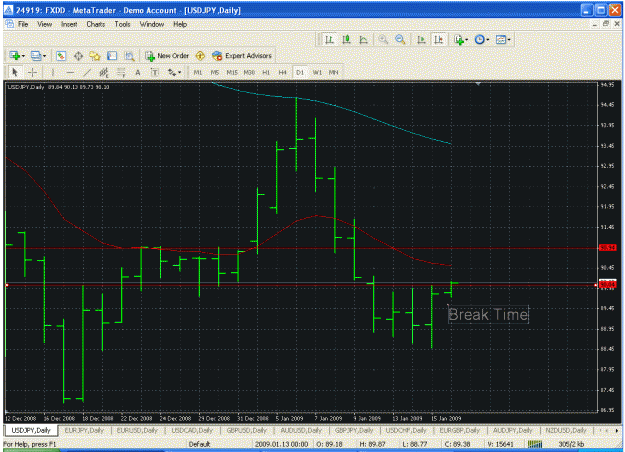The width and height of the screenshot is (625, 452).
Task: Switch to EURUSD,Daily chart tab
Action: (x=137, y=430)
